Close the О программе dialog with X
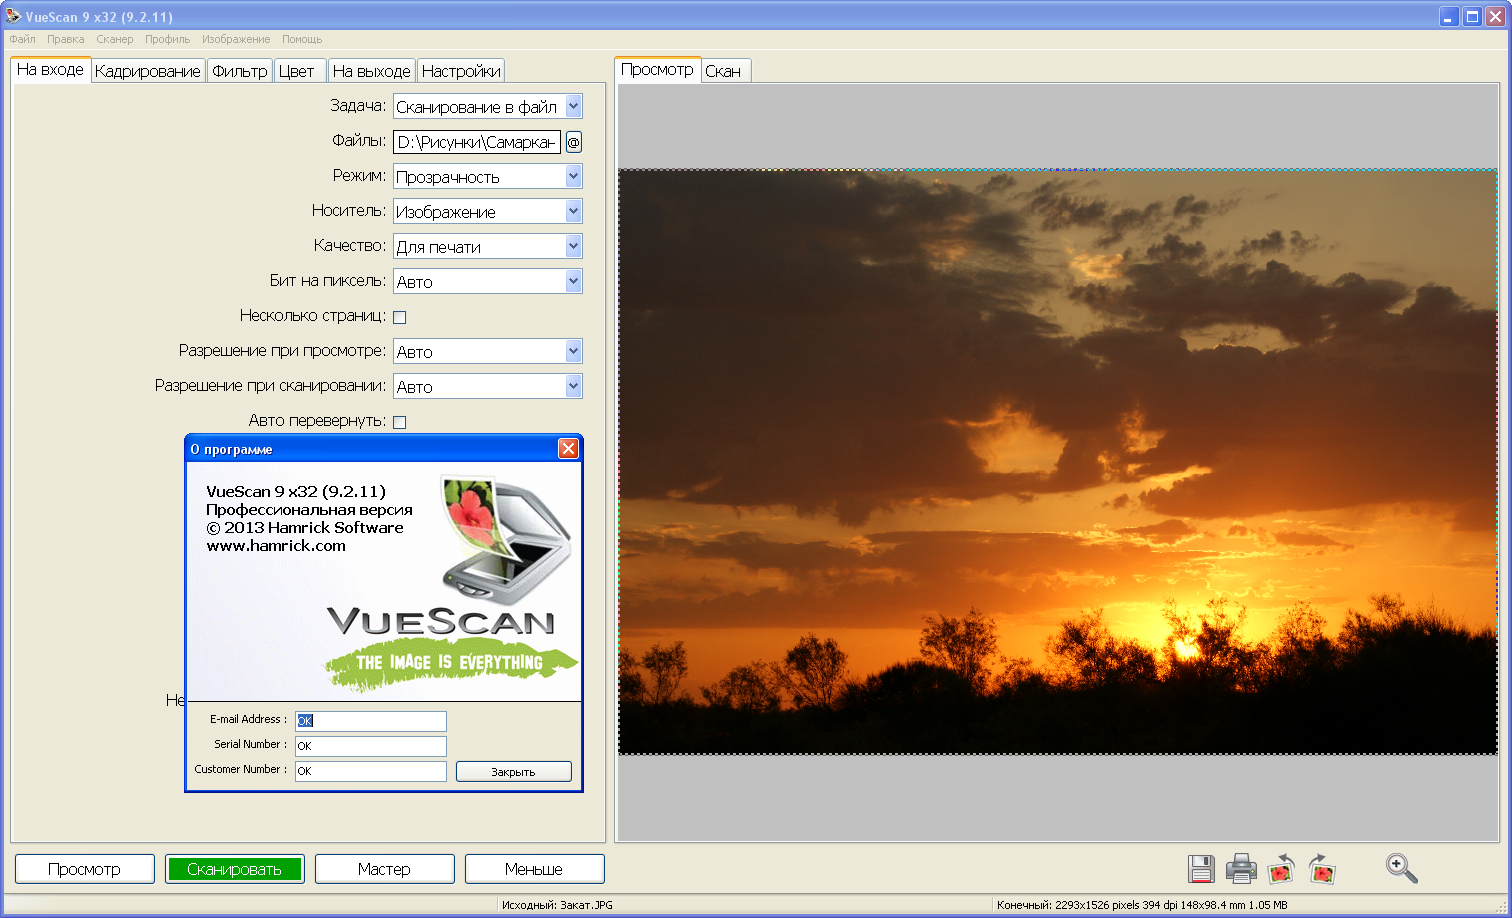1512x918 pixels. coord(568,449)
